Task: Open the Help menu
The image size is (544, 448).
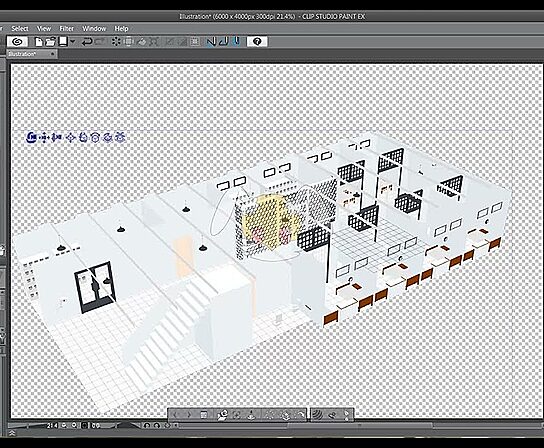Action: tap(121, 28)
